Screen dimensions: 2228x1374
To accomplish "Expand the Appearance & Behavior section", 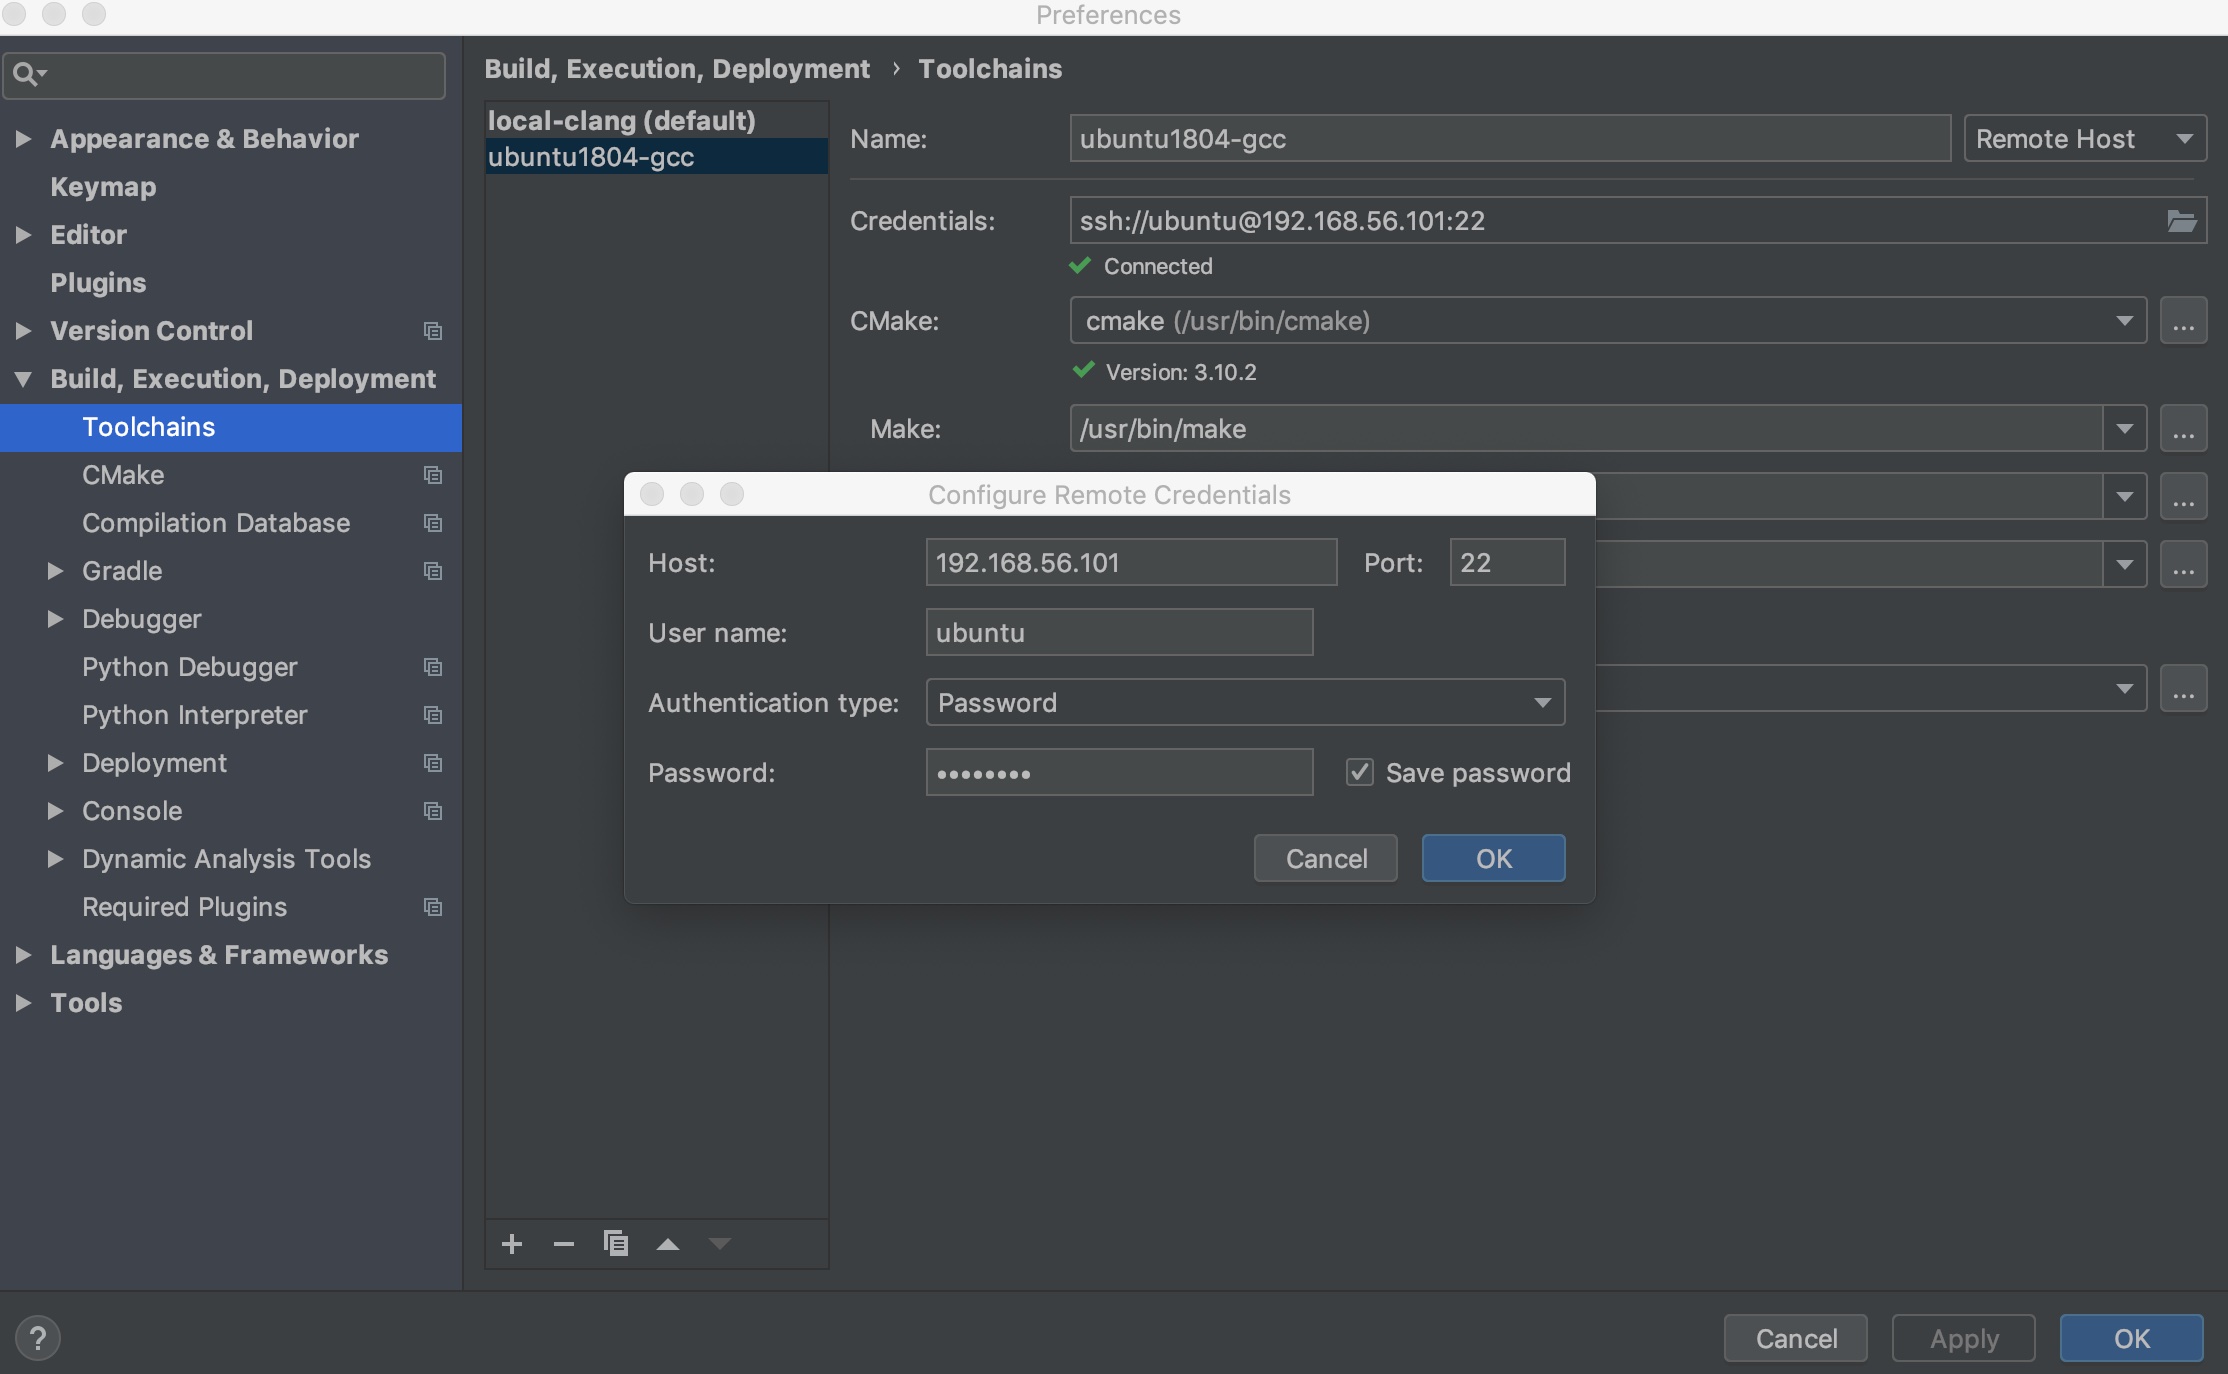I will pyautogui.click(x=23, y=139).
